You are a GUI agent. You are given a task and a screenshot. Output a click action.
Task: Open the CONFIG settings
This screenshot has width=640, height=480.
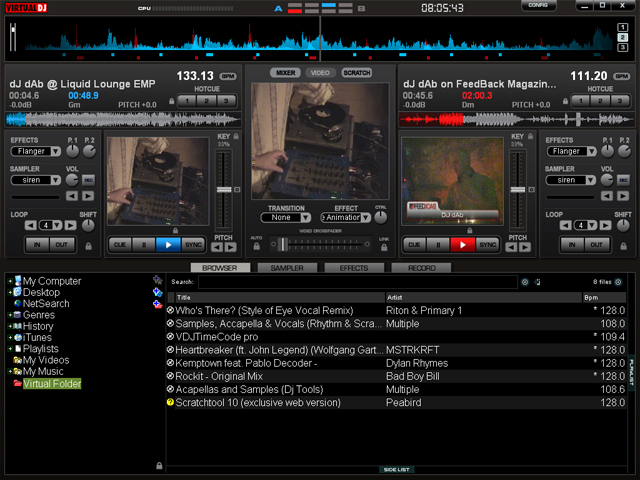pyautogui.click(x=538, y=5)
